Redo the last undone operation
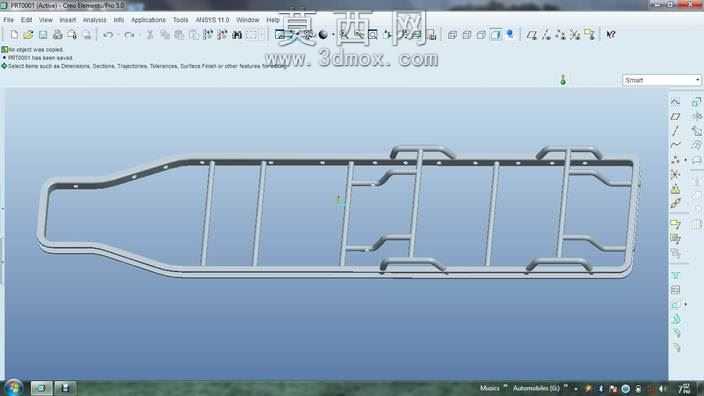 129,35
